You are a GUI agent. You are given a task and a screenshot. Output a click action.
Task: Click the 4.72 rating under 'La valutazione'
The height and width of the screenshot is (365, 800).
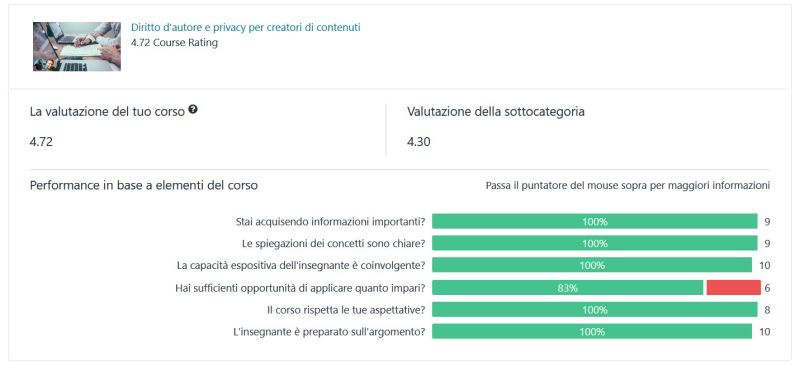[x=41, y=142]
